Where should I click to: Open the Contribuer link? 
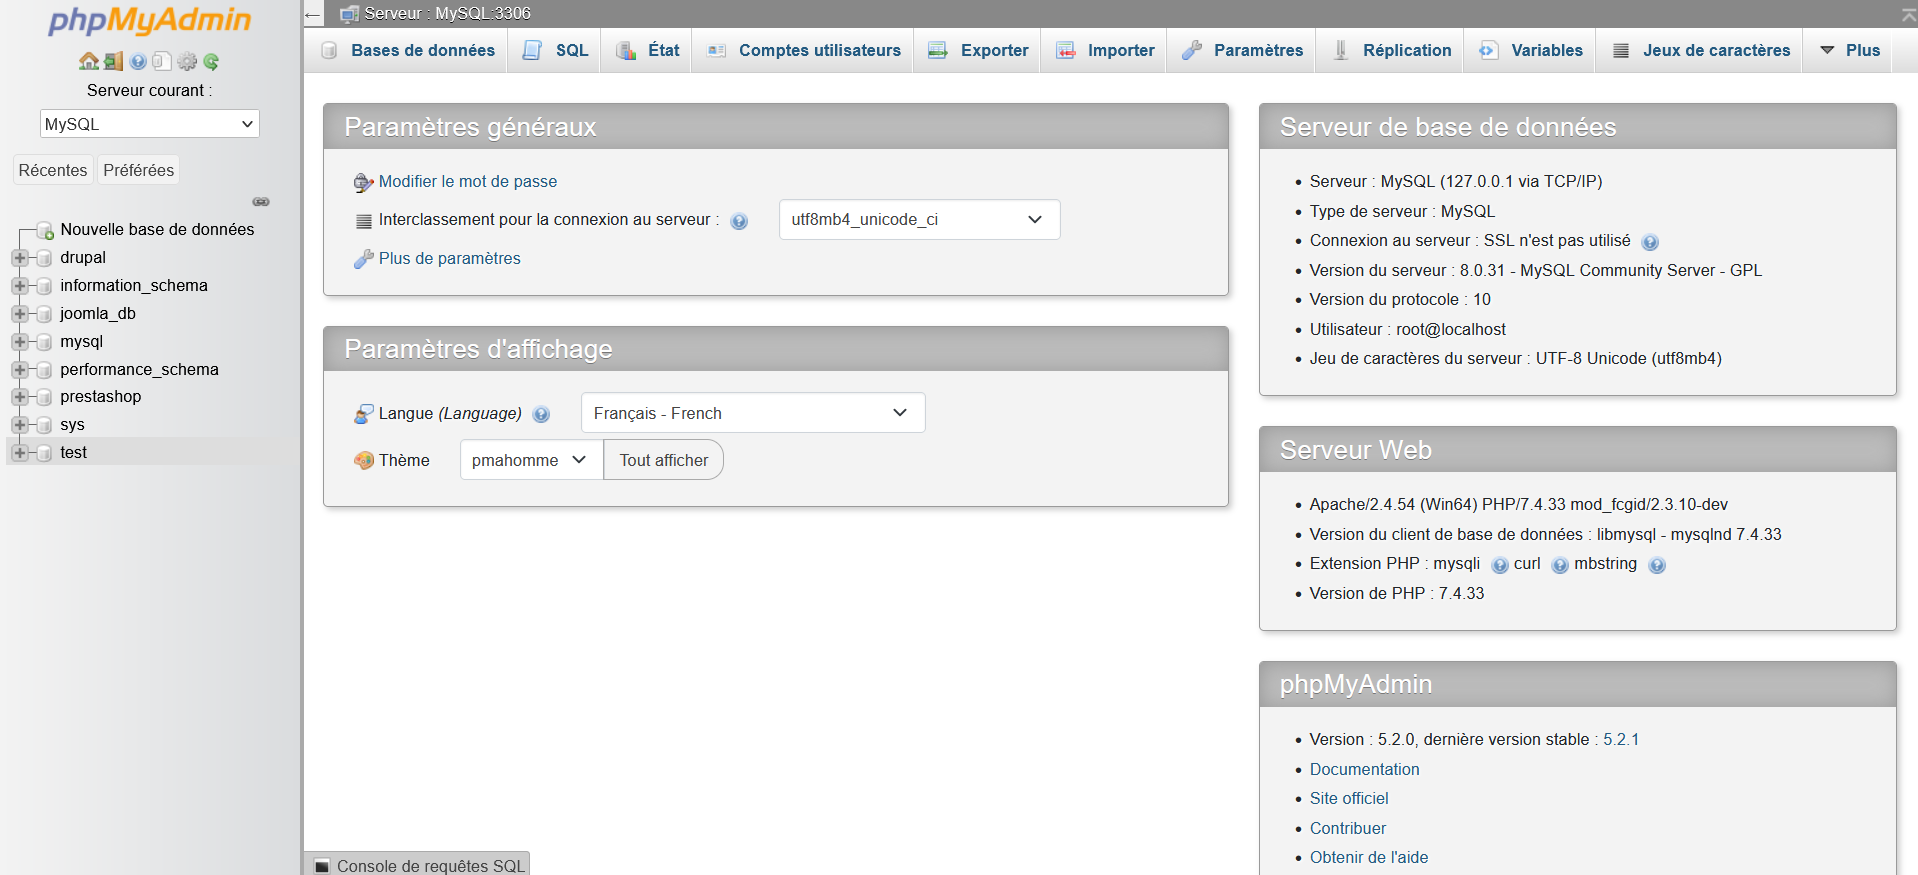tap(1348, 828)
